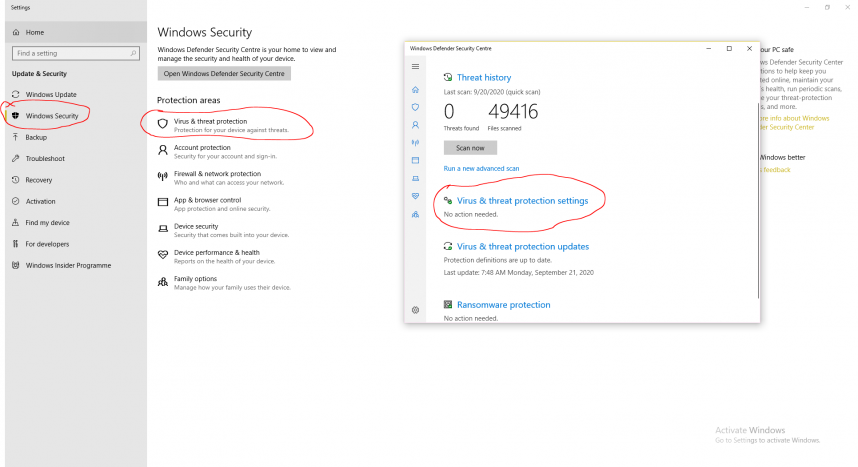Open Virus & threat protection settings link
The width and height of the screenshot is (858, 467).
[x=523, y=200]
